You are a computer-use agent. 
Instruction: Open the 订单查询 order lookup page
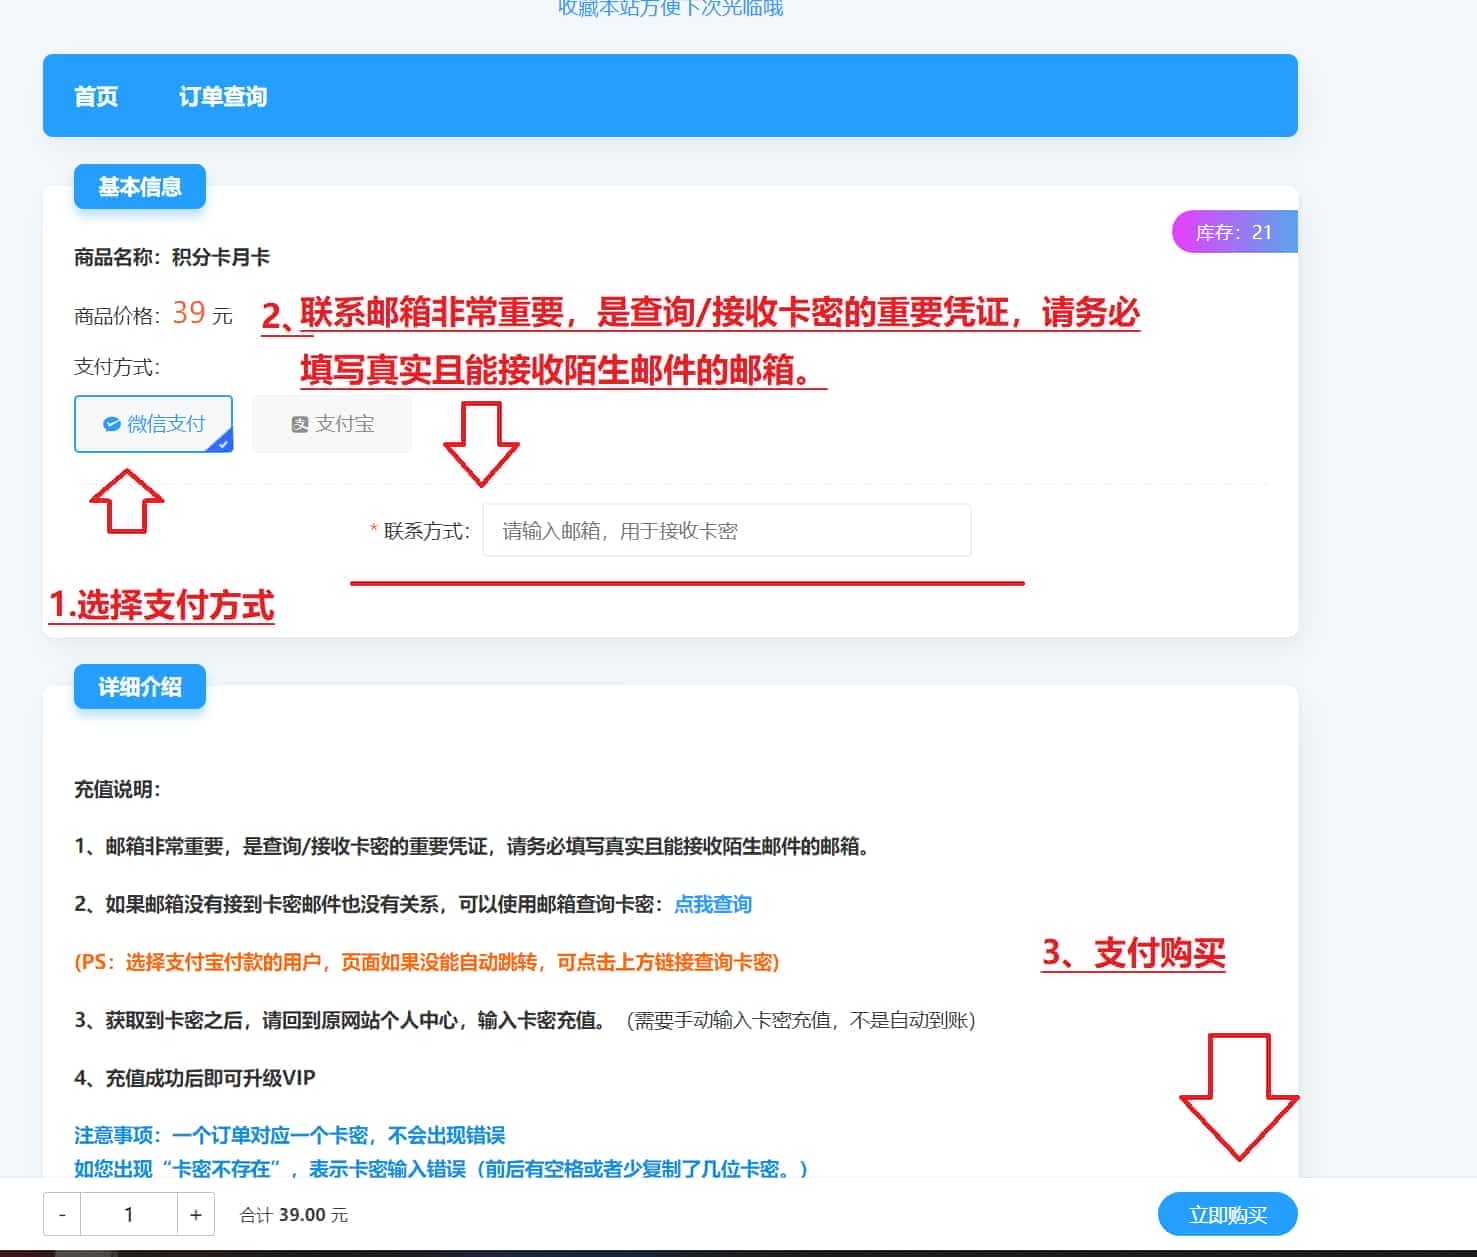[222, 96]
